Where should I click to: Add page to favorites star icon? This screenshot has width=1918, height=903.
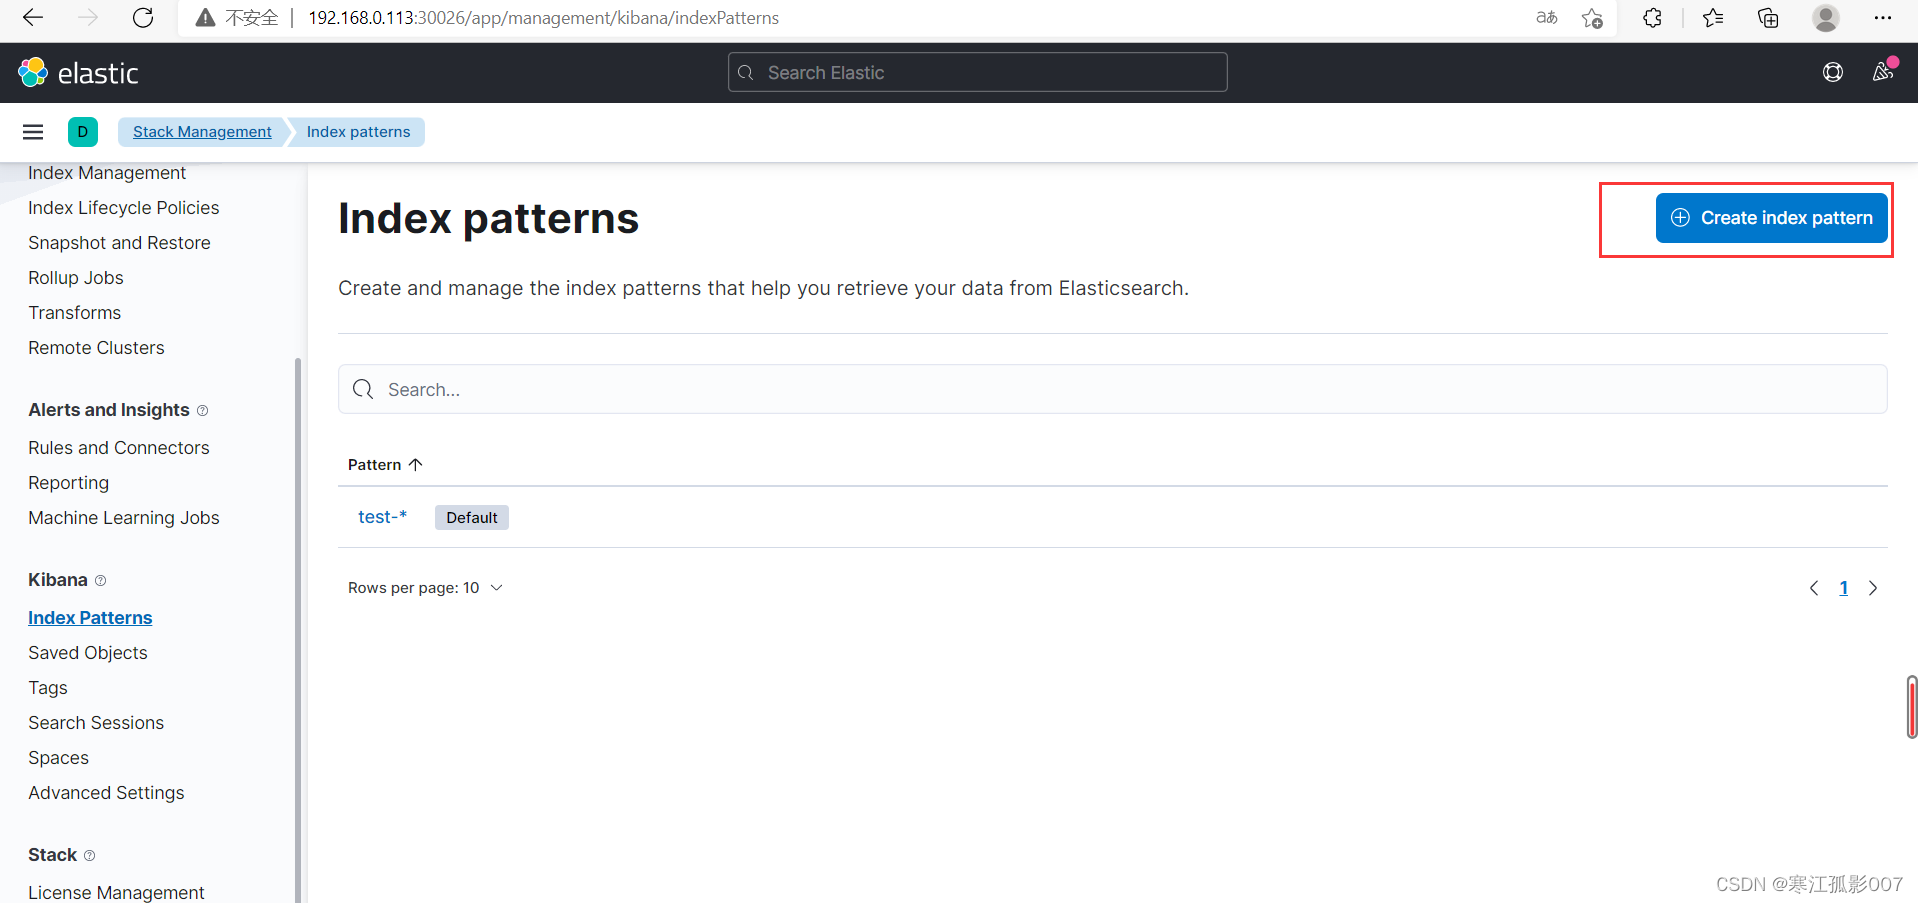[1592, 18]
